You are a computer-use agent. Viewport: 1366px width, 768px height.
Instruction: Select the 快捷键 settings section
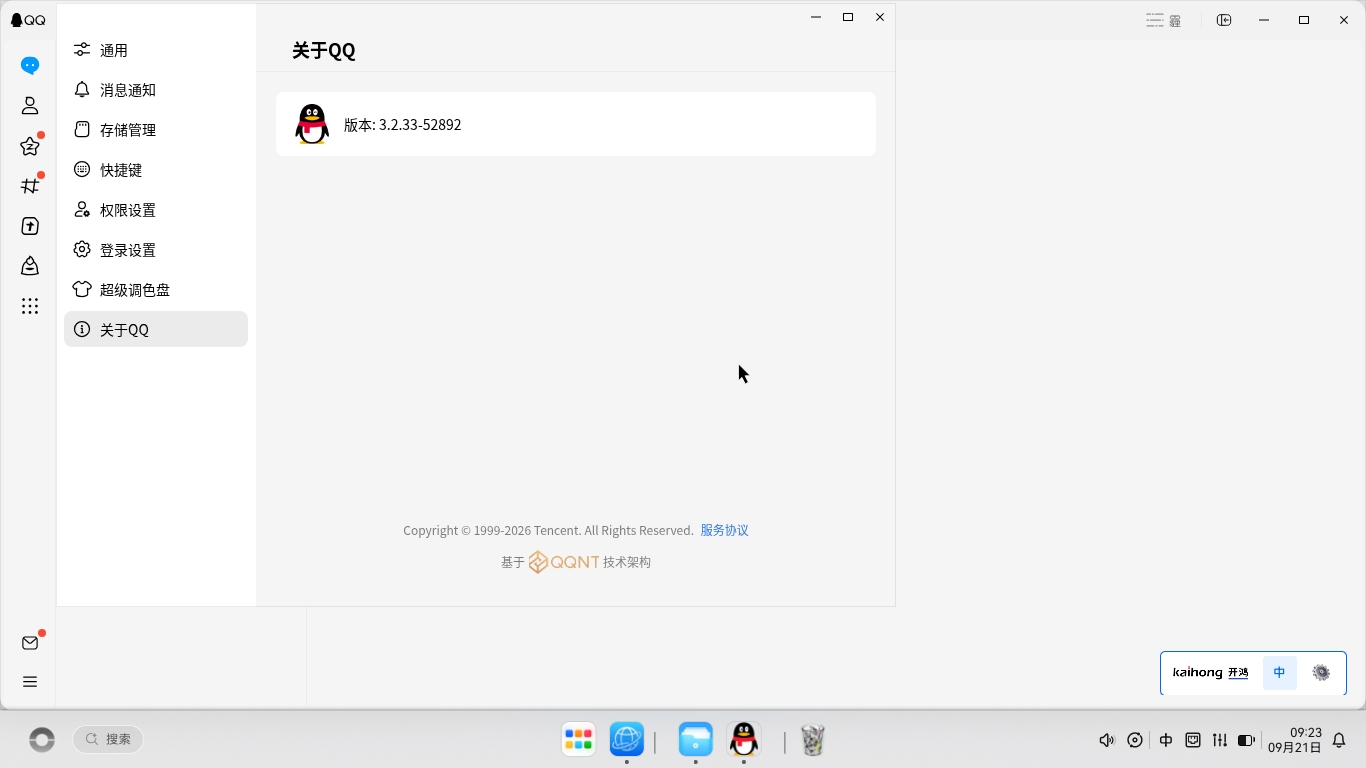156,170
